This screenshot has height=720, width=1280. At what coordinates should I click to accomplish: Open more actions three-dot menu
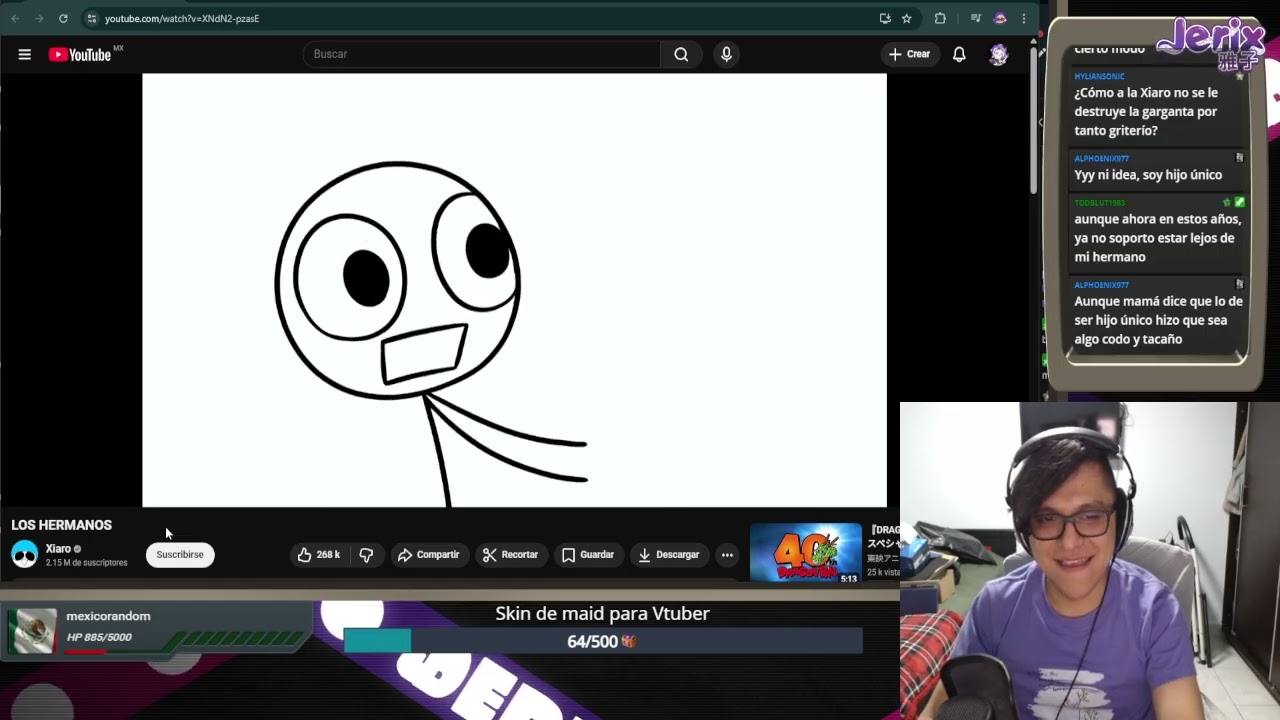pos(727,555)
